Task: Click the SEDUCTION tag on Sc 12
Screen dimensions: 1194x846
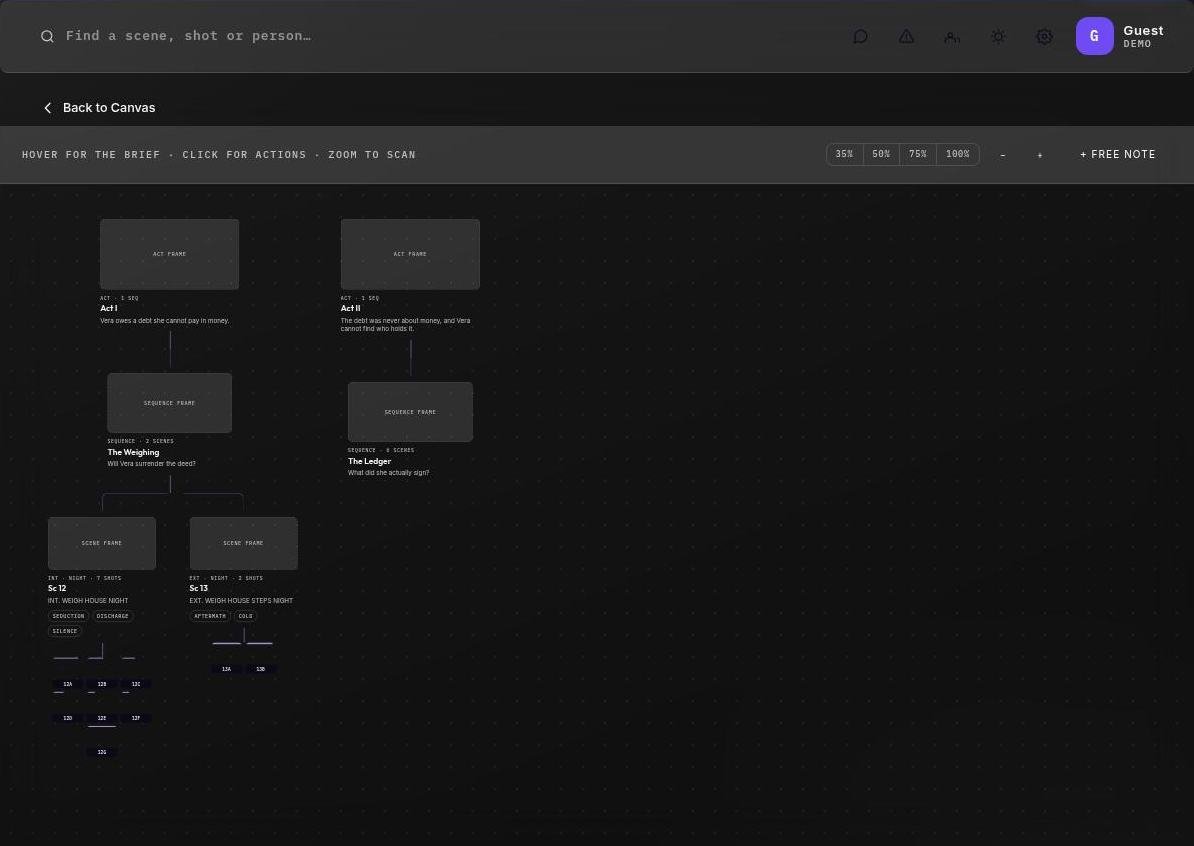Action: [69, 616]
